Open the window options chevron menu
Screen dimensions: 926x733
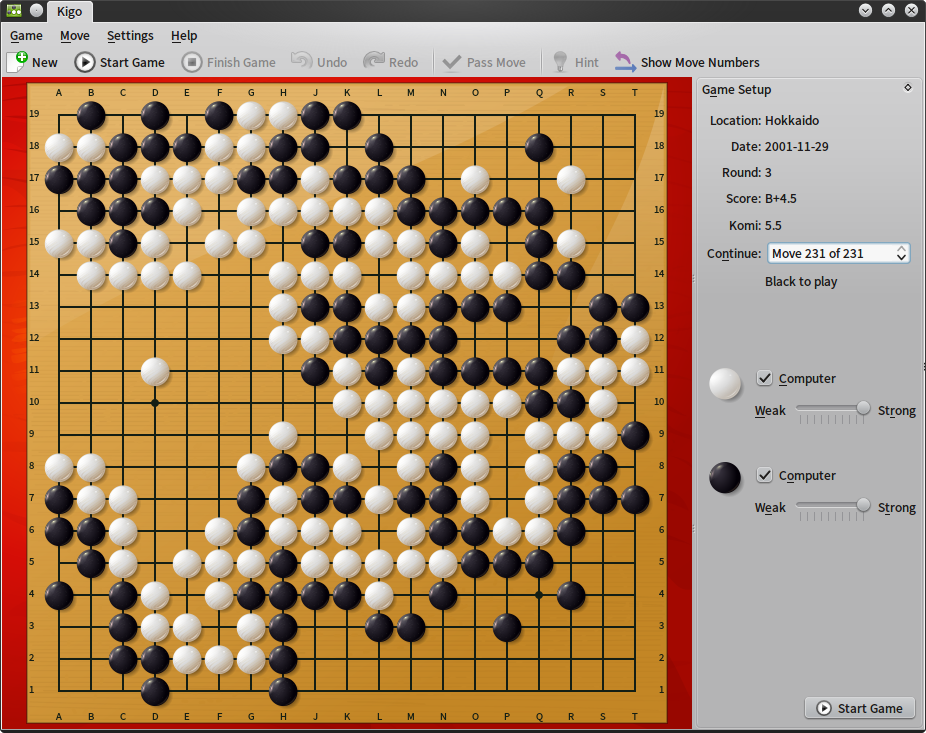coord(863,11)
